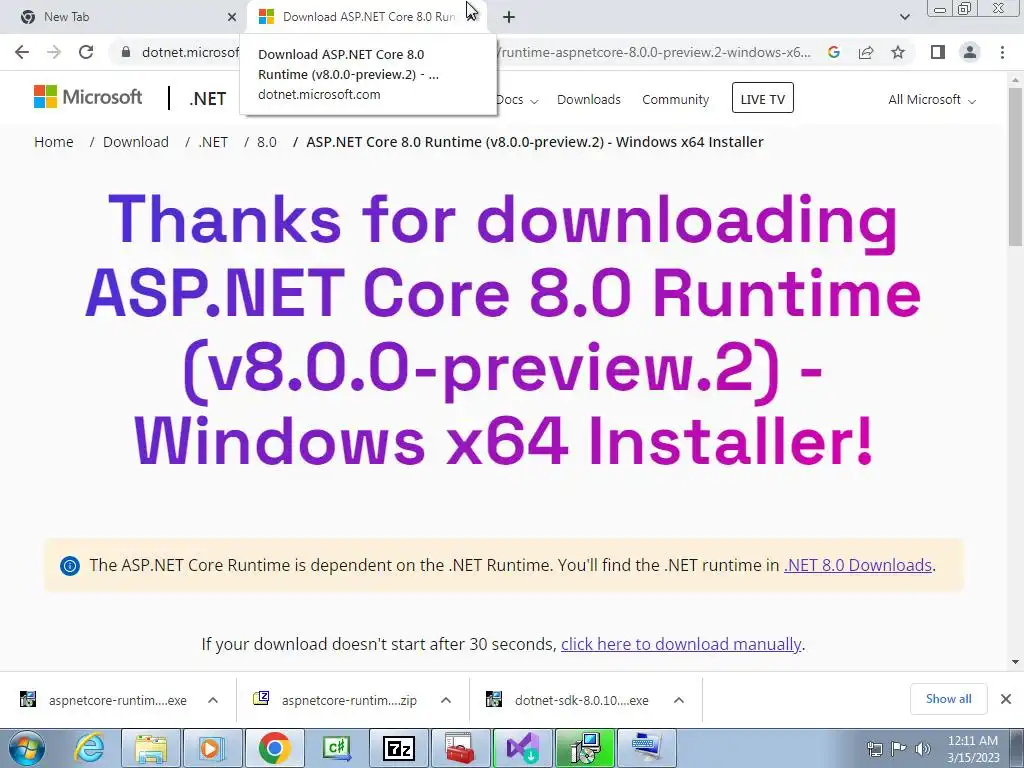Viewport: 1024px width, 768px height.
Task: Expand options for aspnetcore-runtim....exe download
Action: coord(213,700)
